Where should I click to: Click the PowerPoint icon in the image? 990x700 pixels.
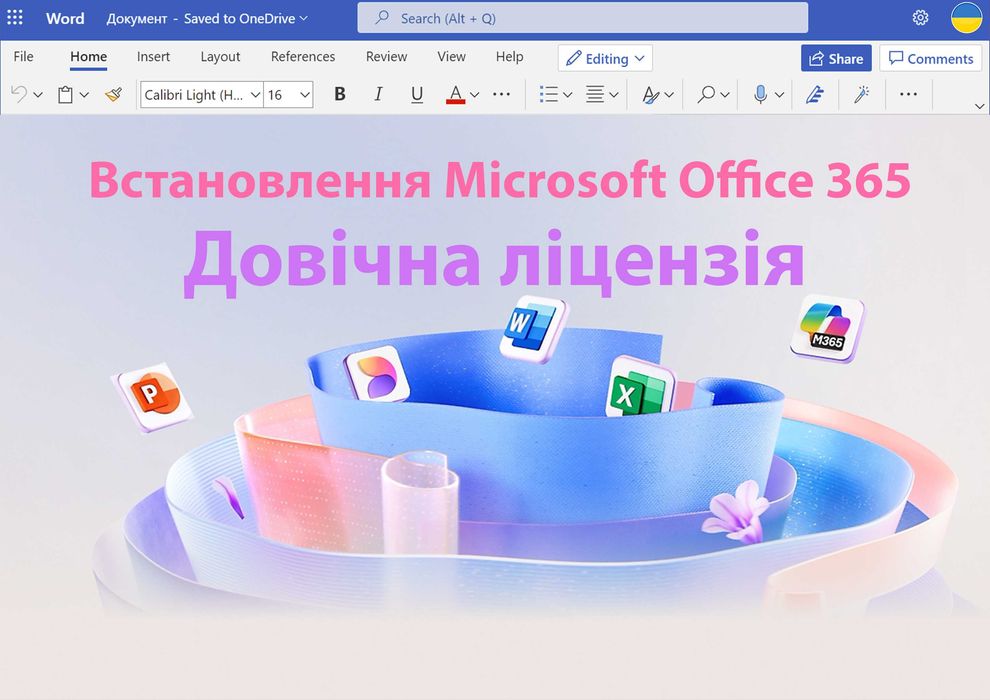[x=153, y=397]
